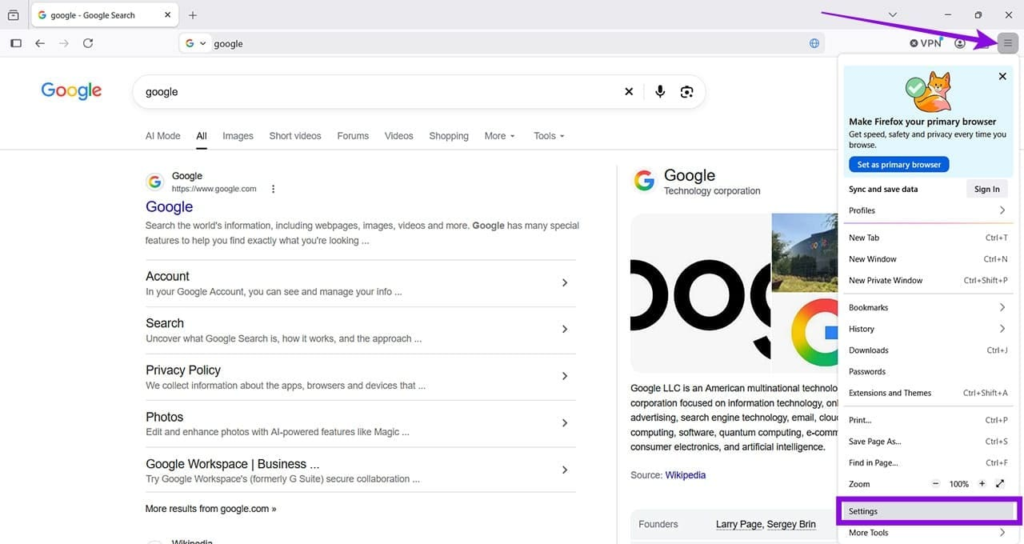Choose New Private Window menu item

927,280
